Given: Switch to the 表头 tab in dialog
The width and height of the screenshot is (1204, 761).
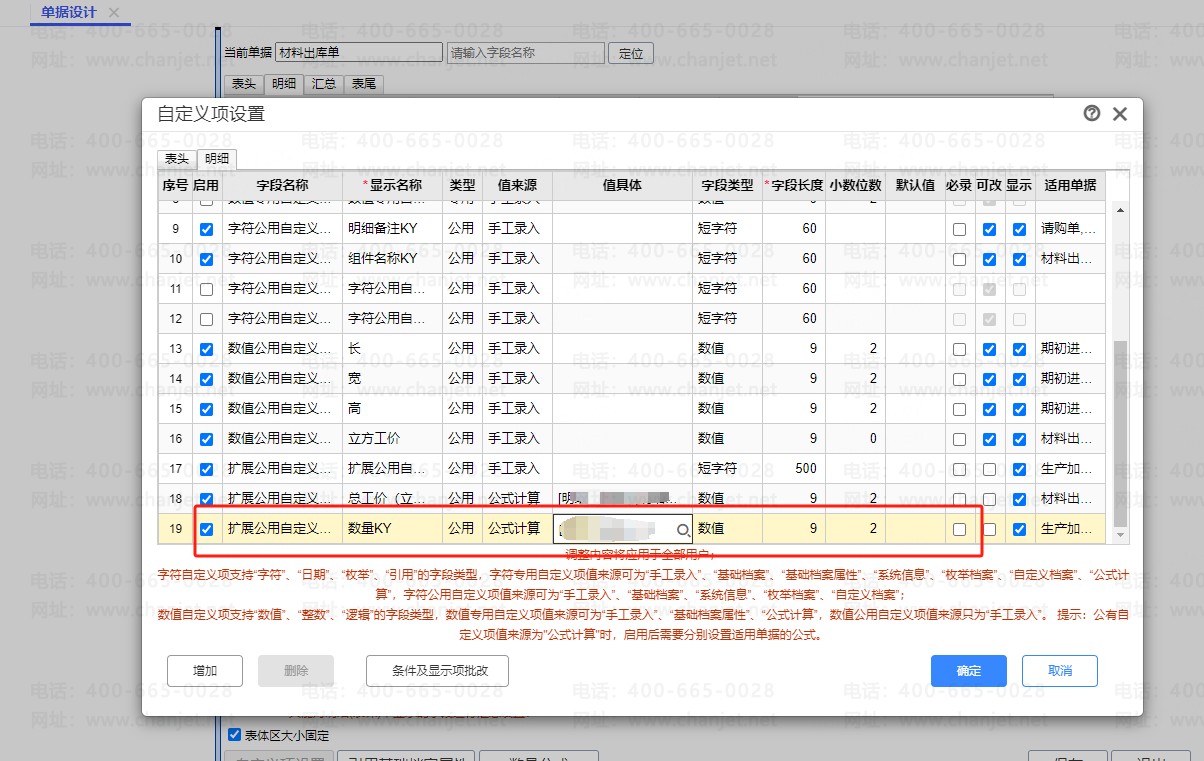Looking at the screenshot, I should [x=177, y=159].
